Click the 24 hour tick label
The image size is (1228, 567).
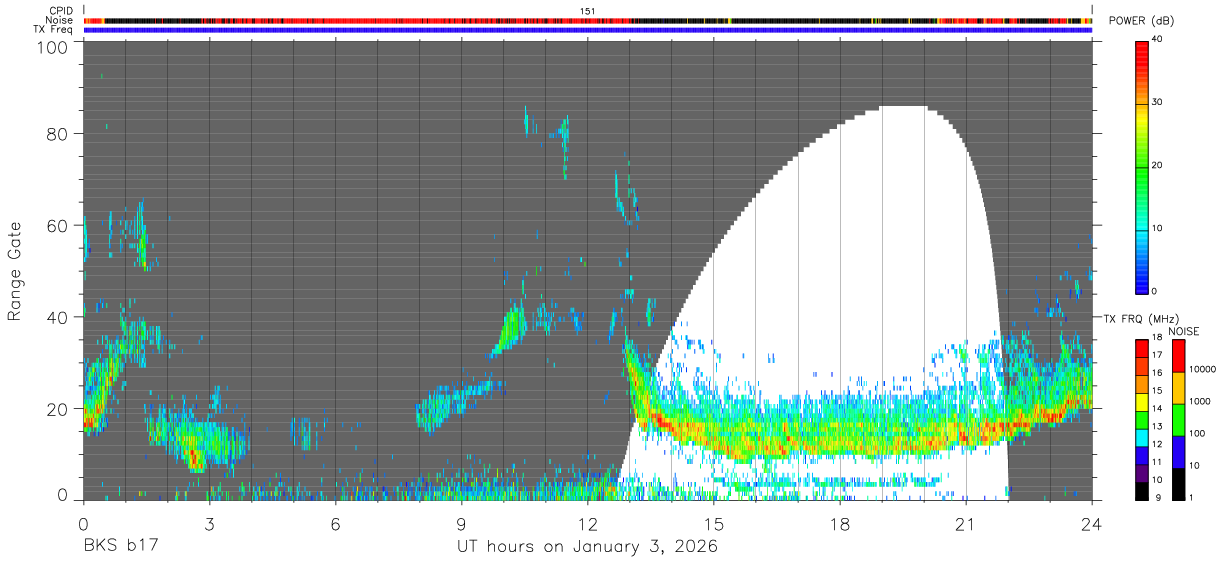point(1092,523)
